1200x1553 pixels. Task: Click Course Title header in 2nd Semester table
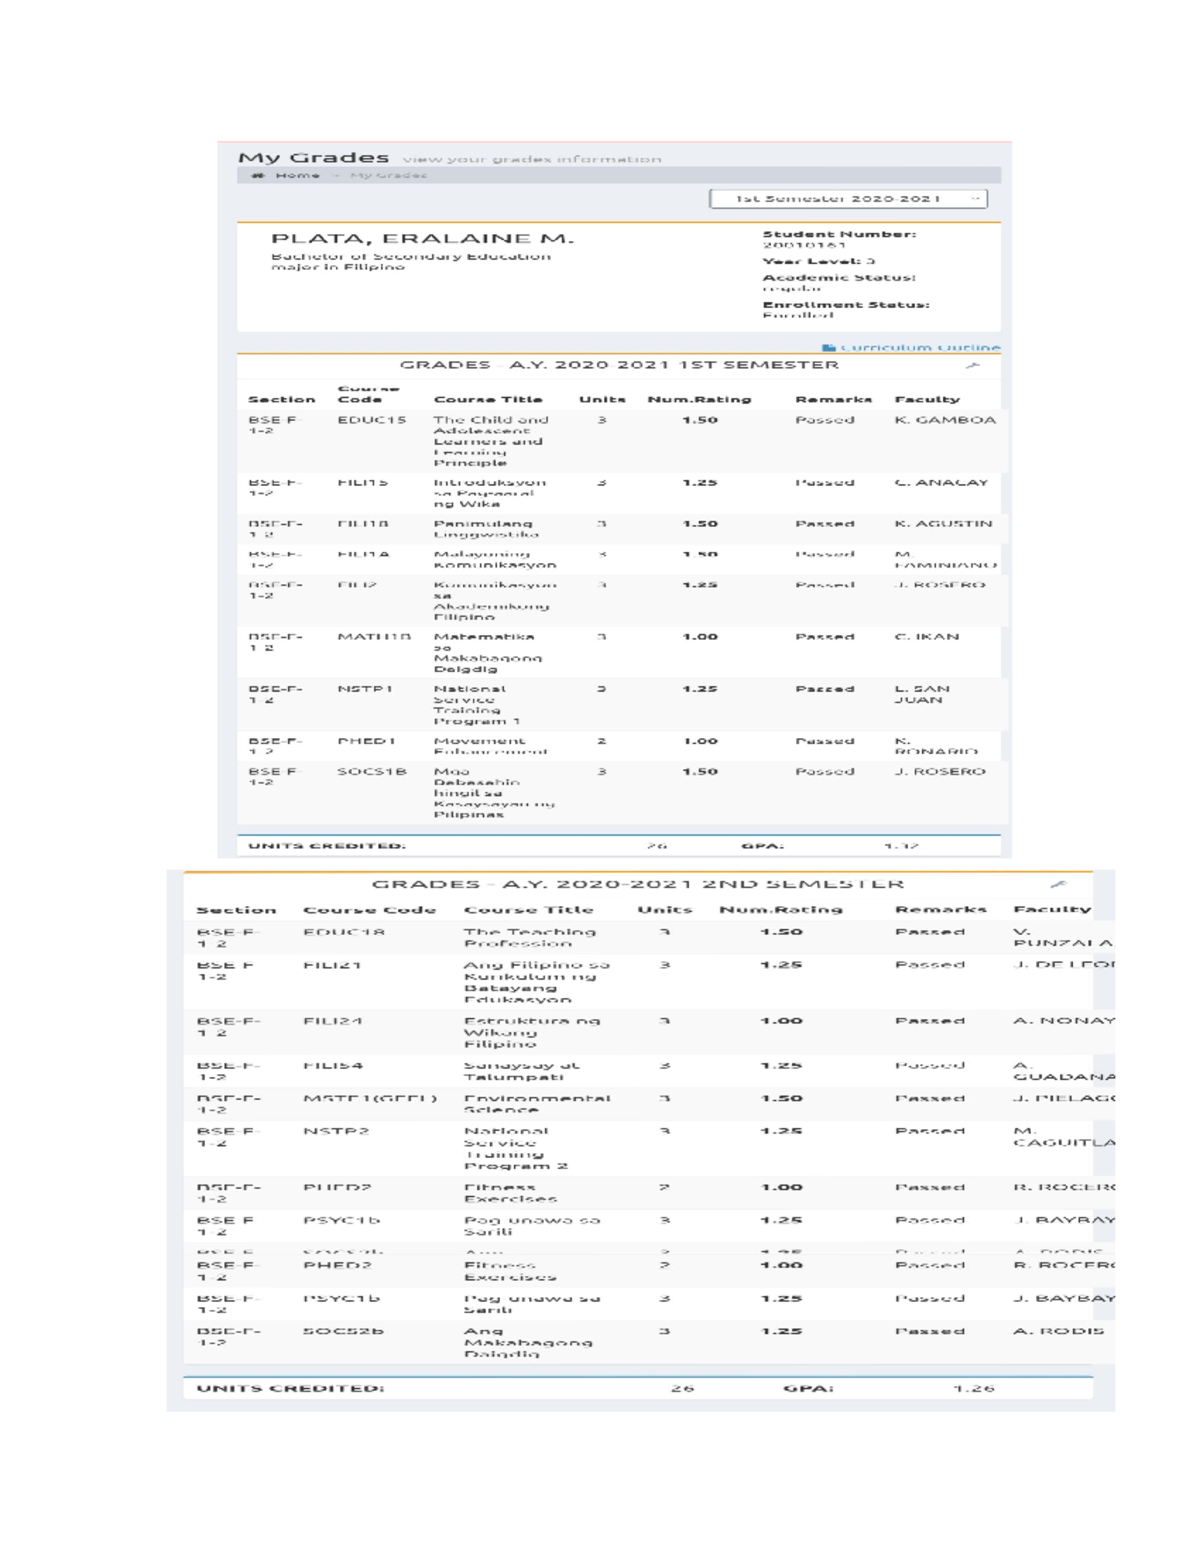528,910
